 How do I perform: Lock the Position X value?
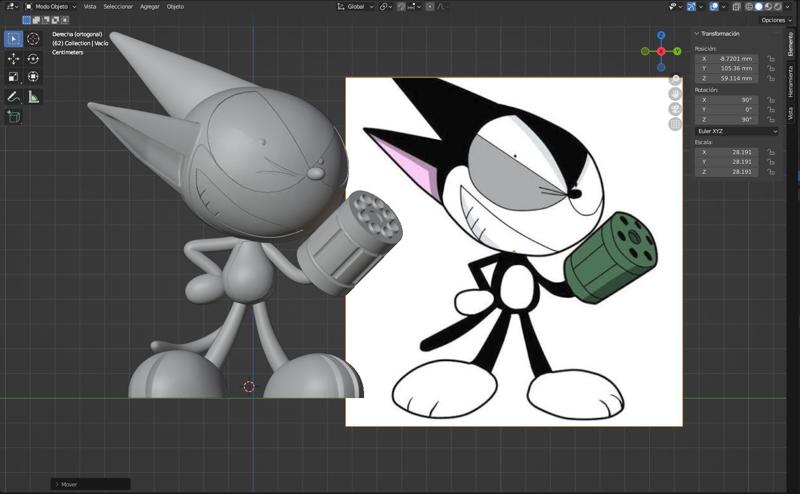tap(770, 59)
